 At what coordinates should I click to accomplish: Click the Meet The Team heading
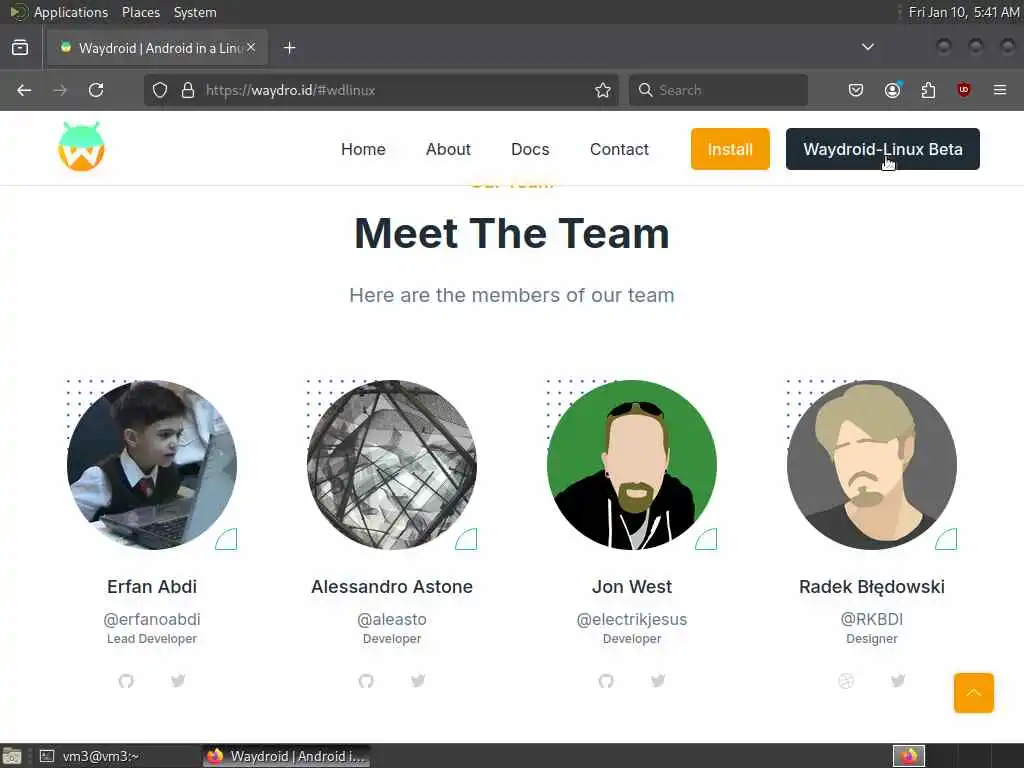tap(512, 233)
